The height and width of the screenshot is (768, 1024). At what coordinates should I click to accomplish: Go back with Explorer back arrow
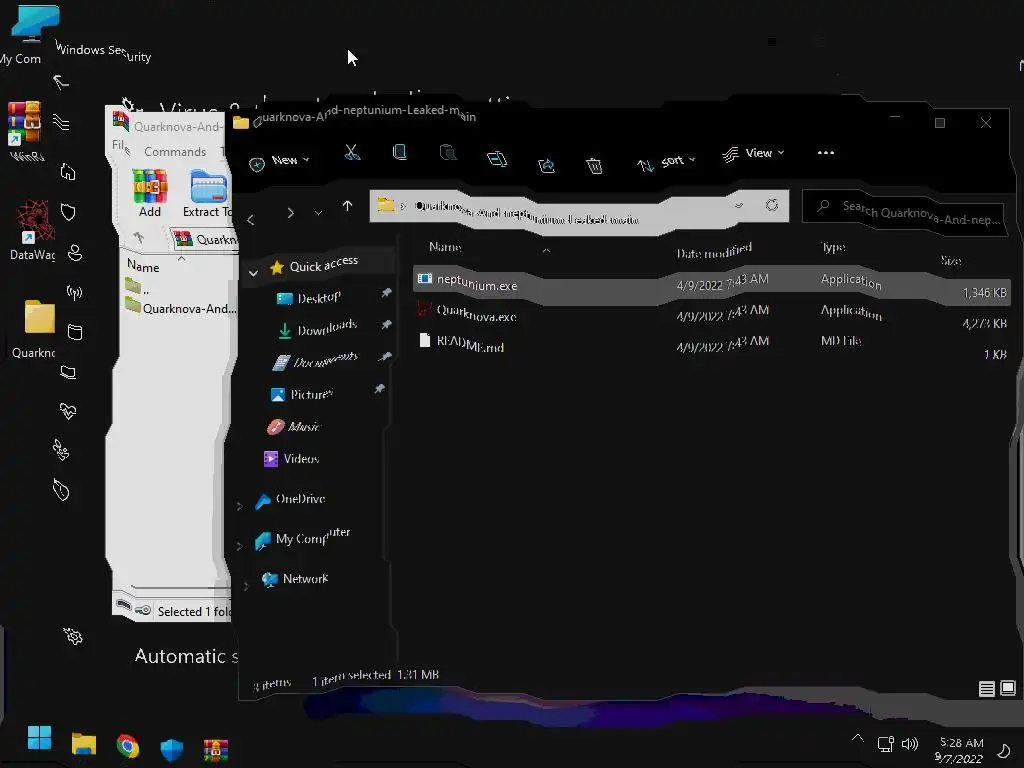251,220
